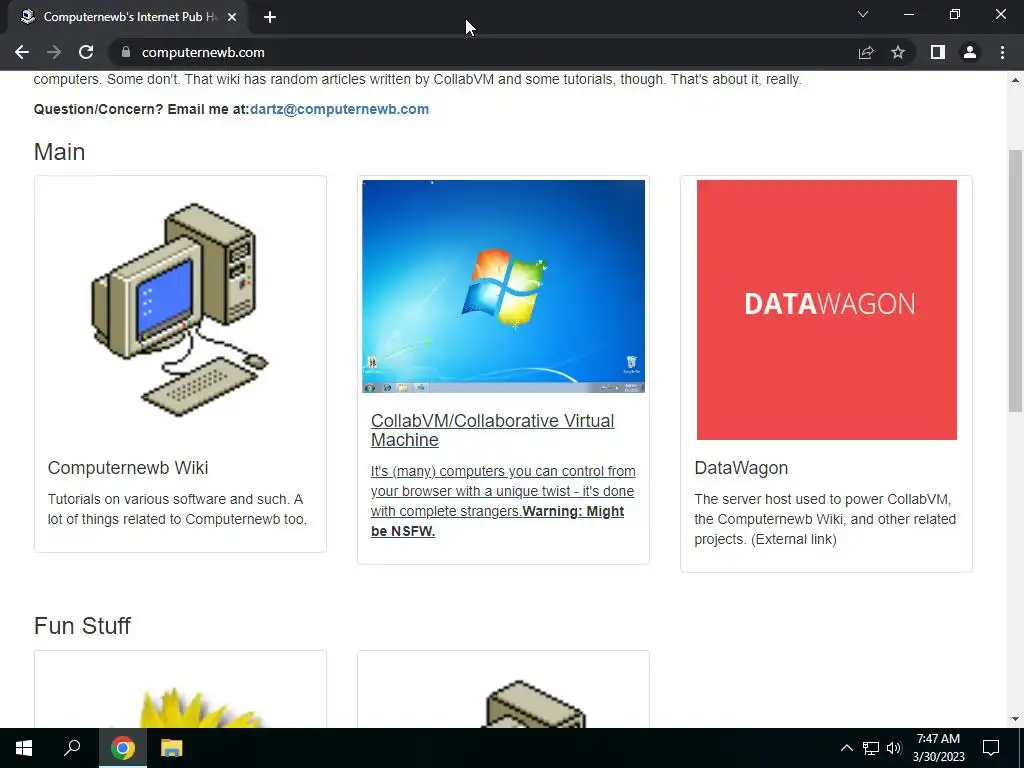This screenshot has height=768, width=1024.
Task: Click 'The server host used to power' text
Action: click(x=825, y=519)
